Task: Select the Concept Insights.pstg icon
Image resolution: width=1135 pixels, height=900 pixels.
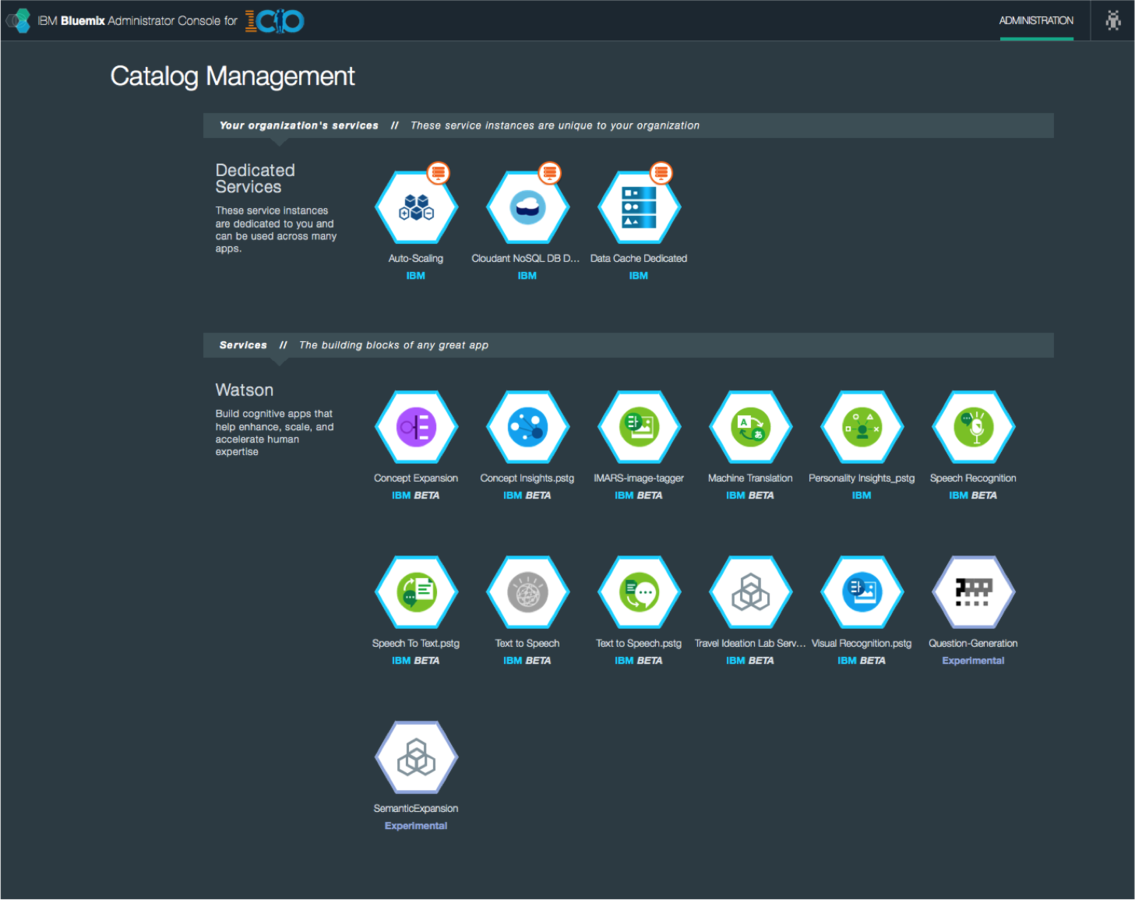Action: click(x=528, y=427)
